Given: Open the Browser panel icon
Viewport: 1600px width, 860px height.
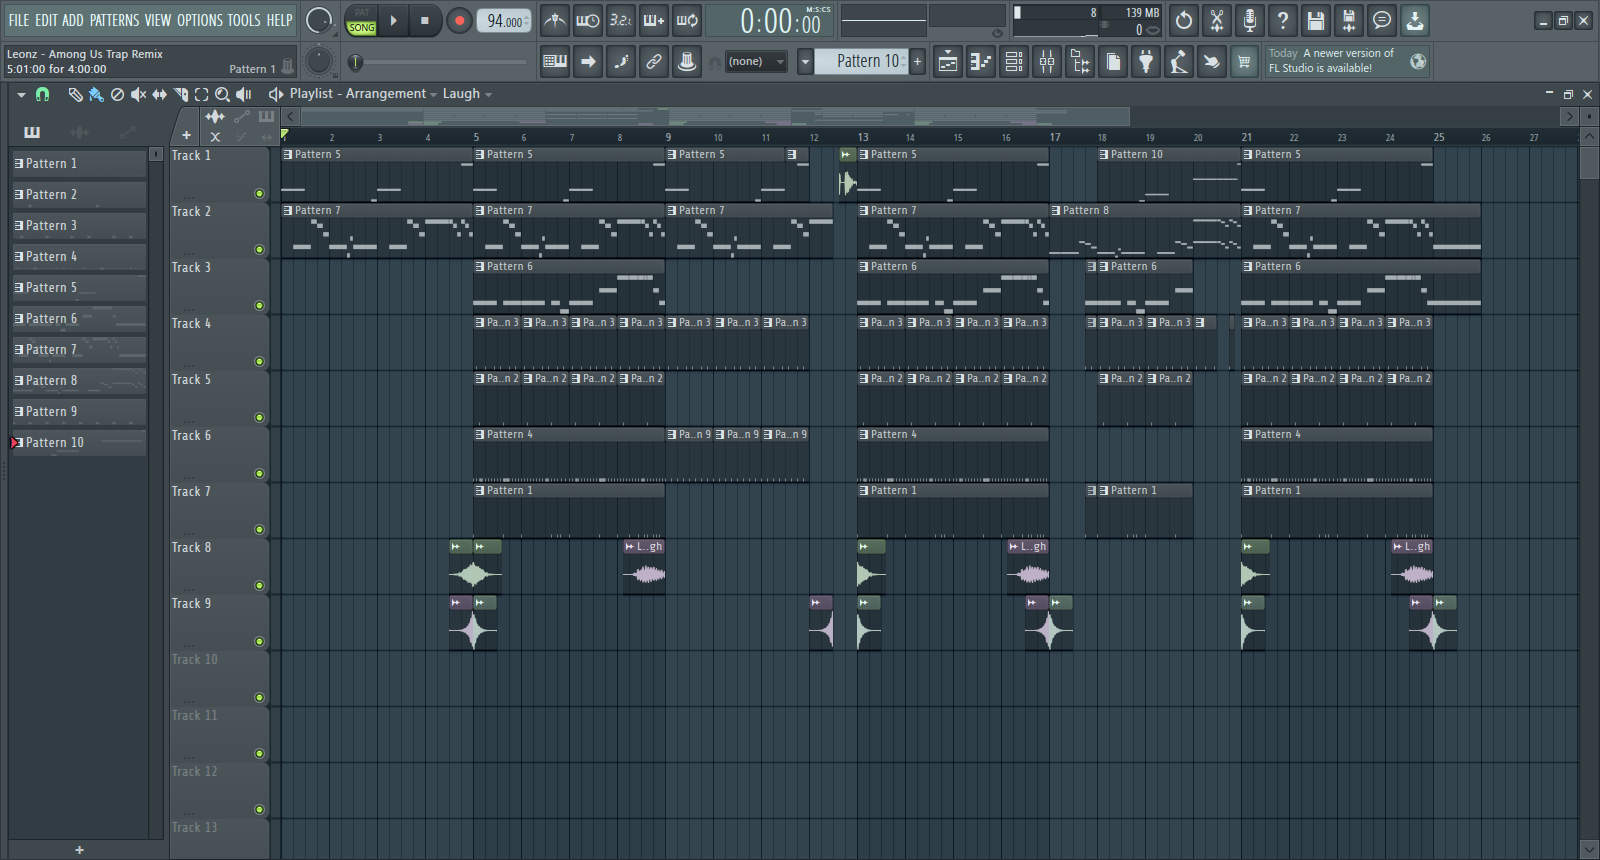Looking at the screenshot, I should 1080,62.
